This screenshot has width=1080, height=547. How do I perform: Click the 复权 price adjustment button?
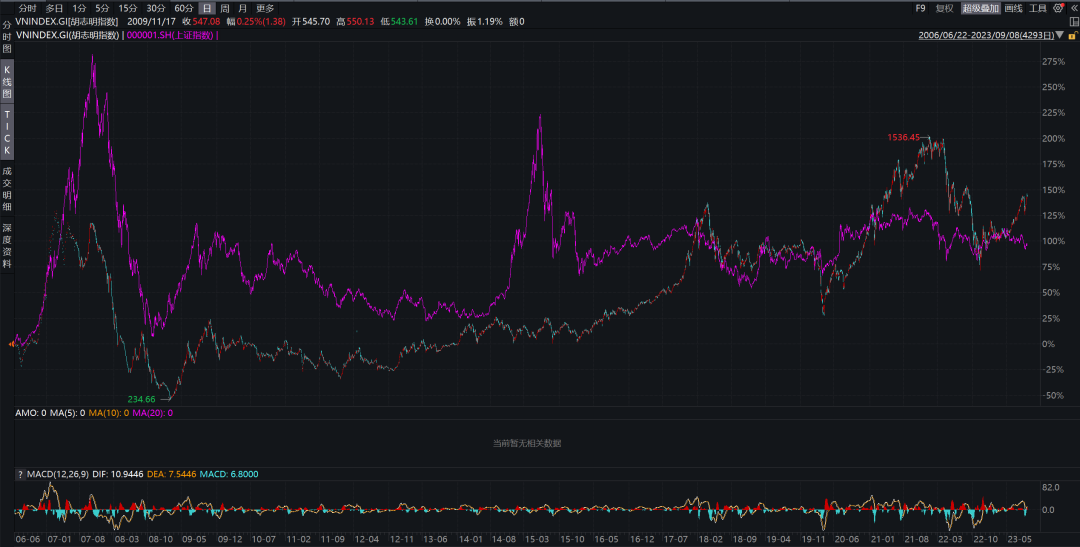tap(944, 8)
